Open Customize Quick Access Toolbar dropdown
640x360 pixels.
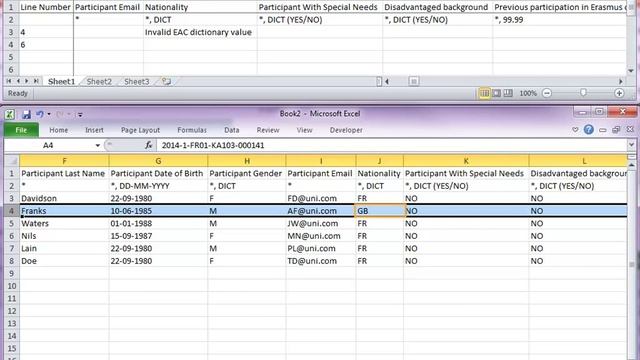[x=80, y=115]
